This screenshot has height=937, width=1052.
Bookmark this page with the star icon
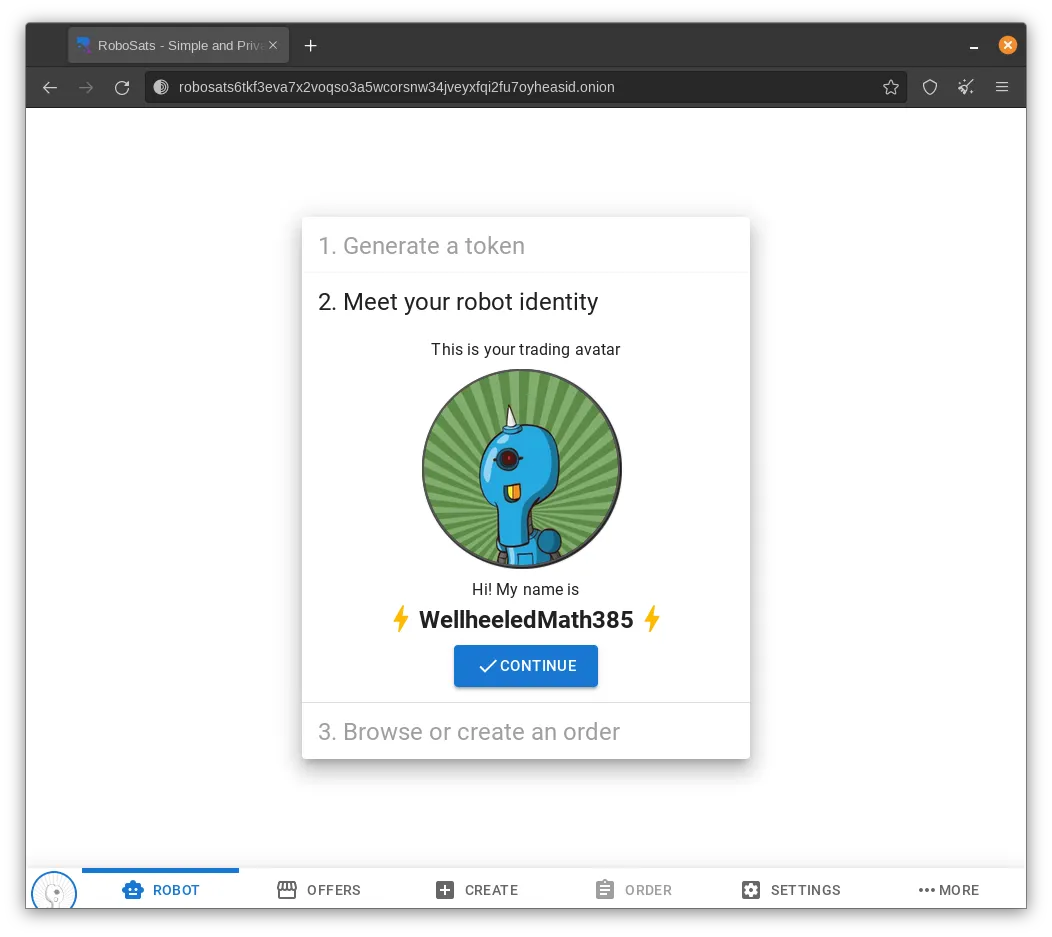click(x=891, y=87)
